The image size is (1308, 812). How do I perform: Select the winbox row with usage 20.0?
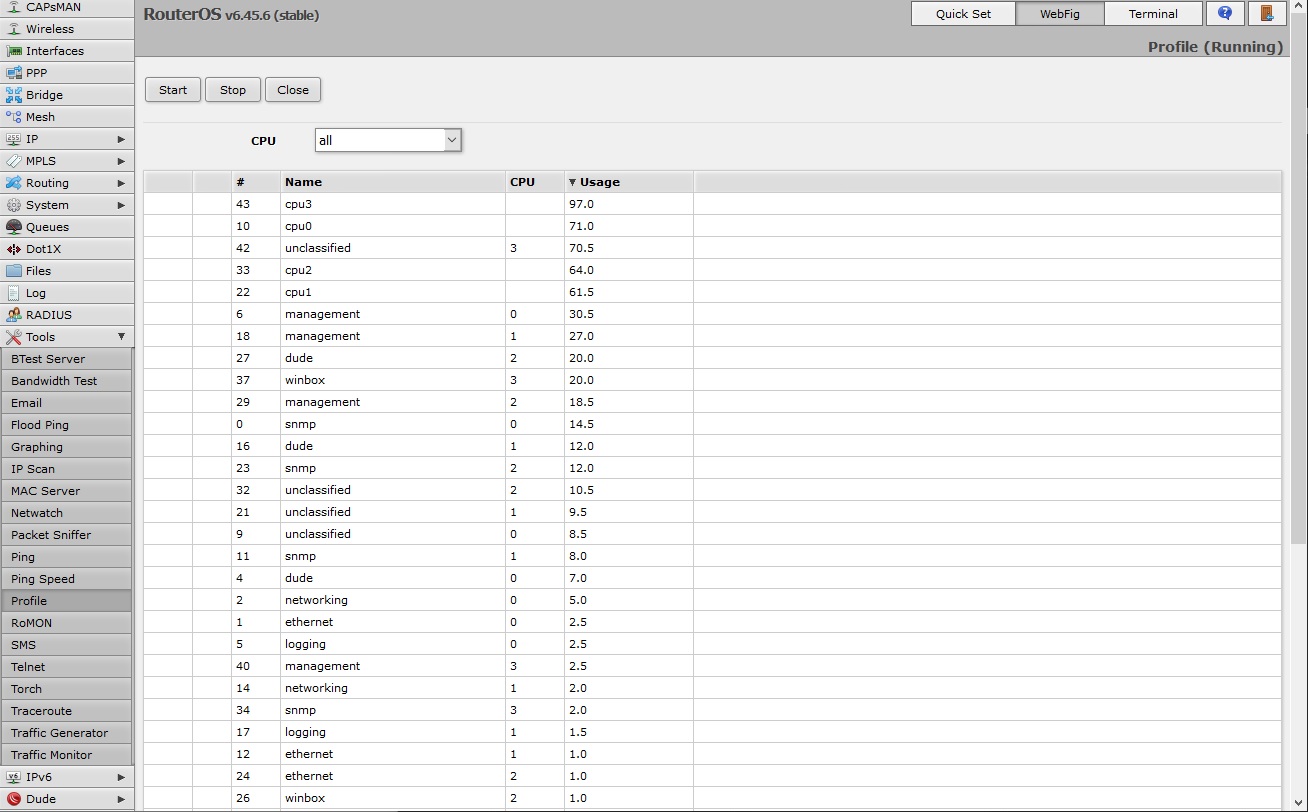coord(712,380)
